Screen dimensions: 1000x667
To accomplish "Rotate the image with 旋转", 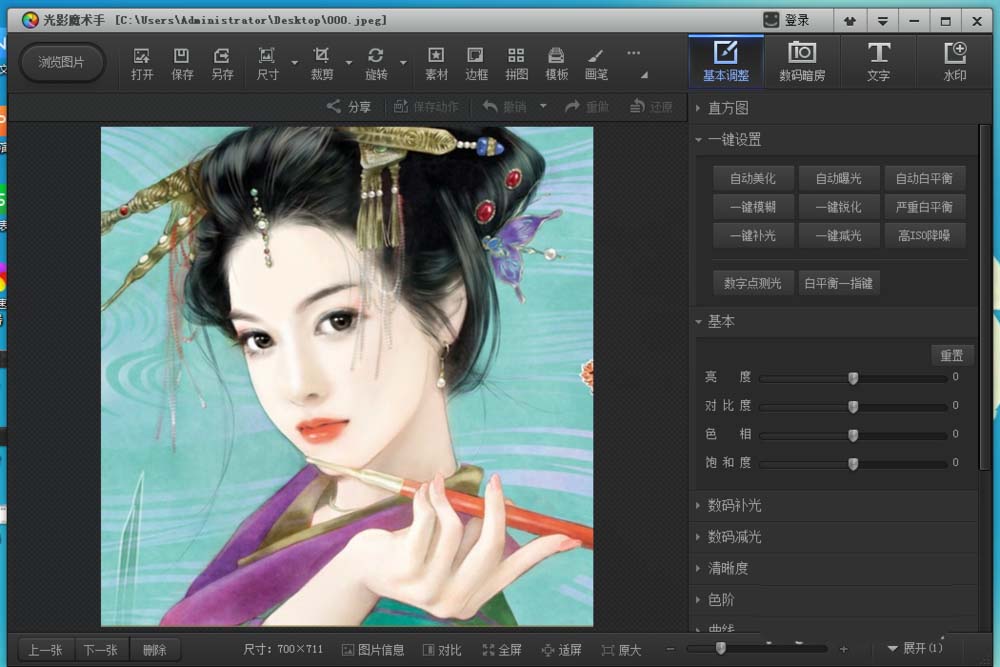I will point(376,63).
